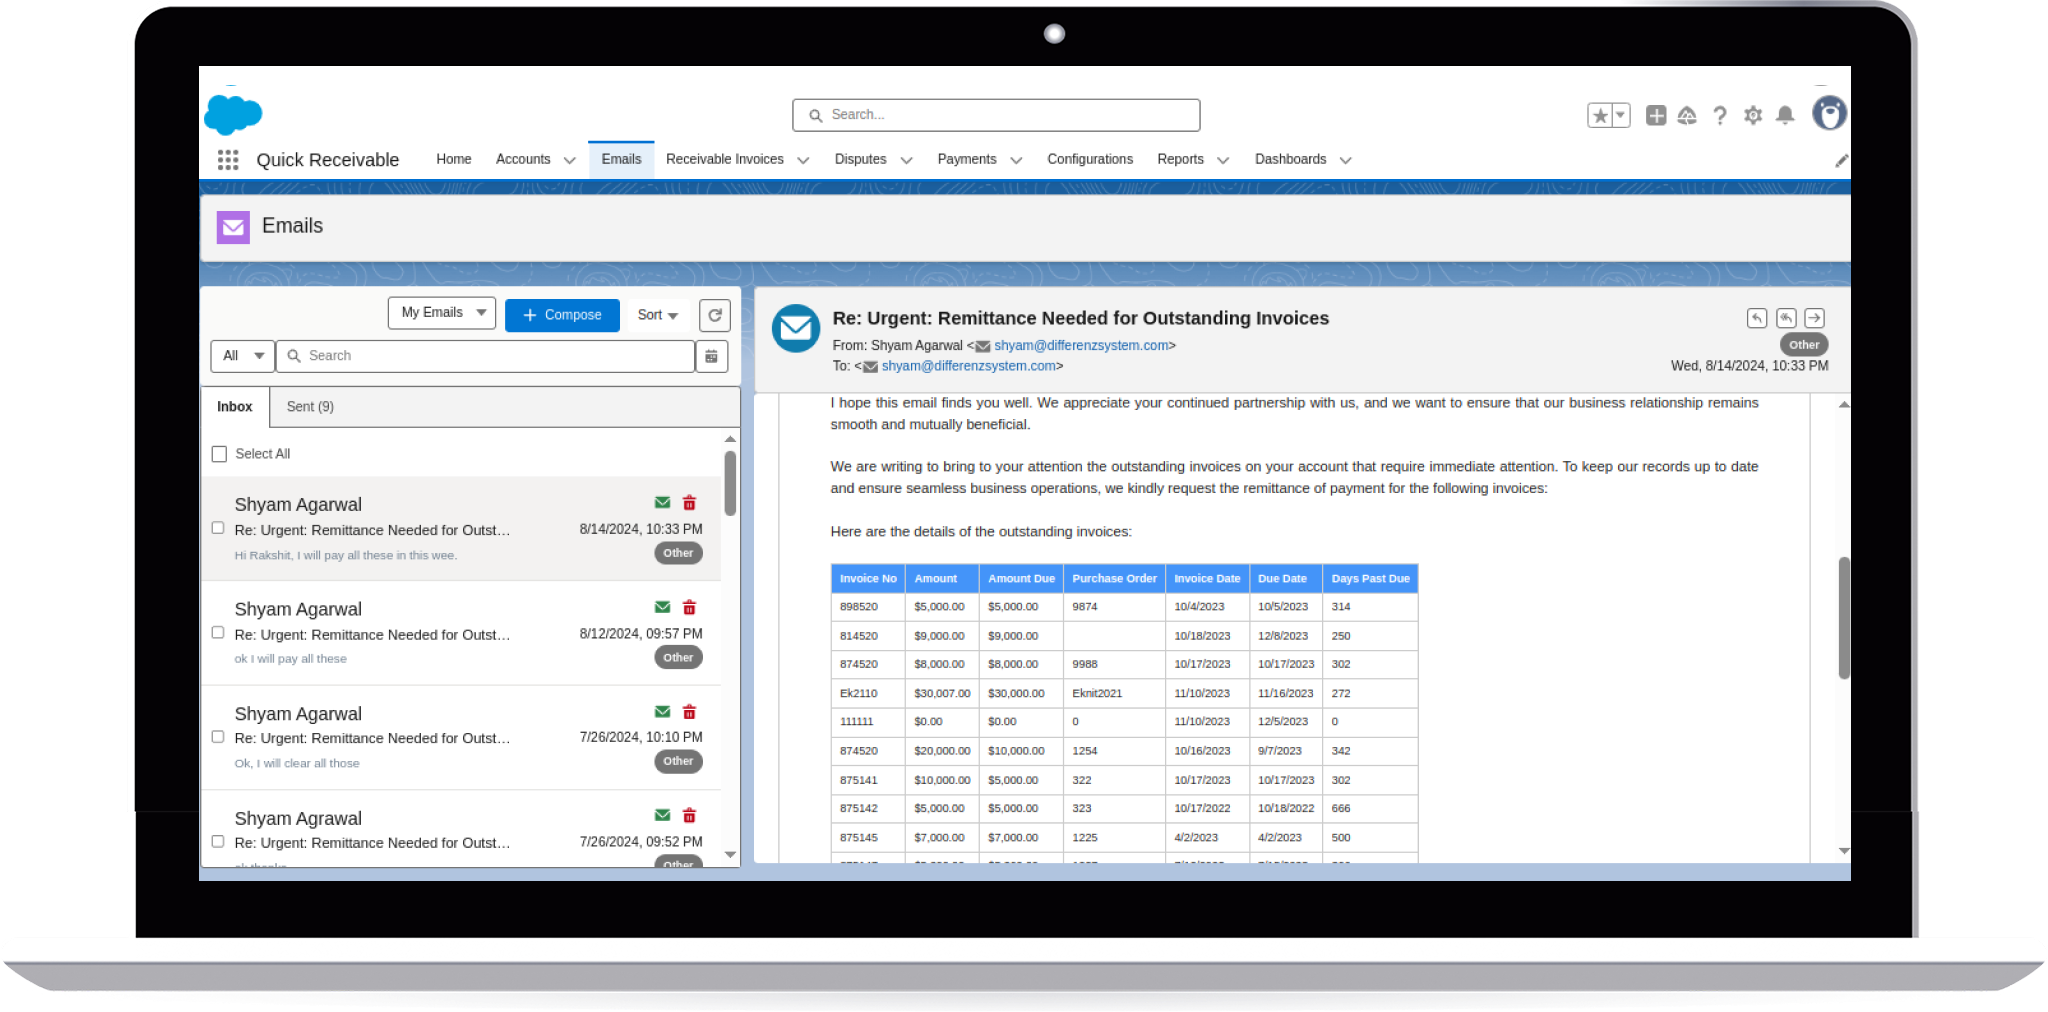Forward the open email
The width and height of the screenshot is (2048, 1012).
tap(1814, 318)
